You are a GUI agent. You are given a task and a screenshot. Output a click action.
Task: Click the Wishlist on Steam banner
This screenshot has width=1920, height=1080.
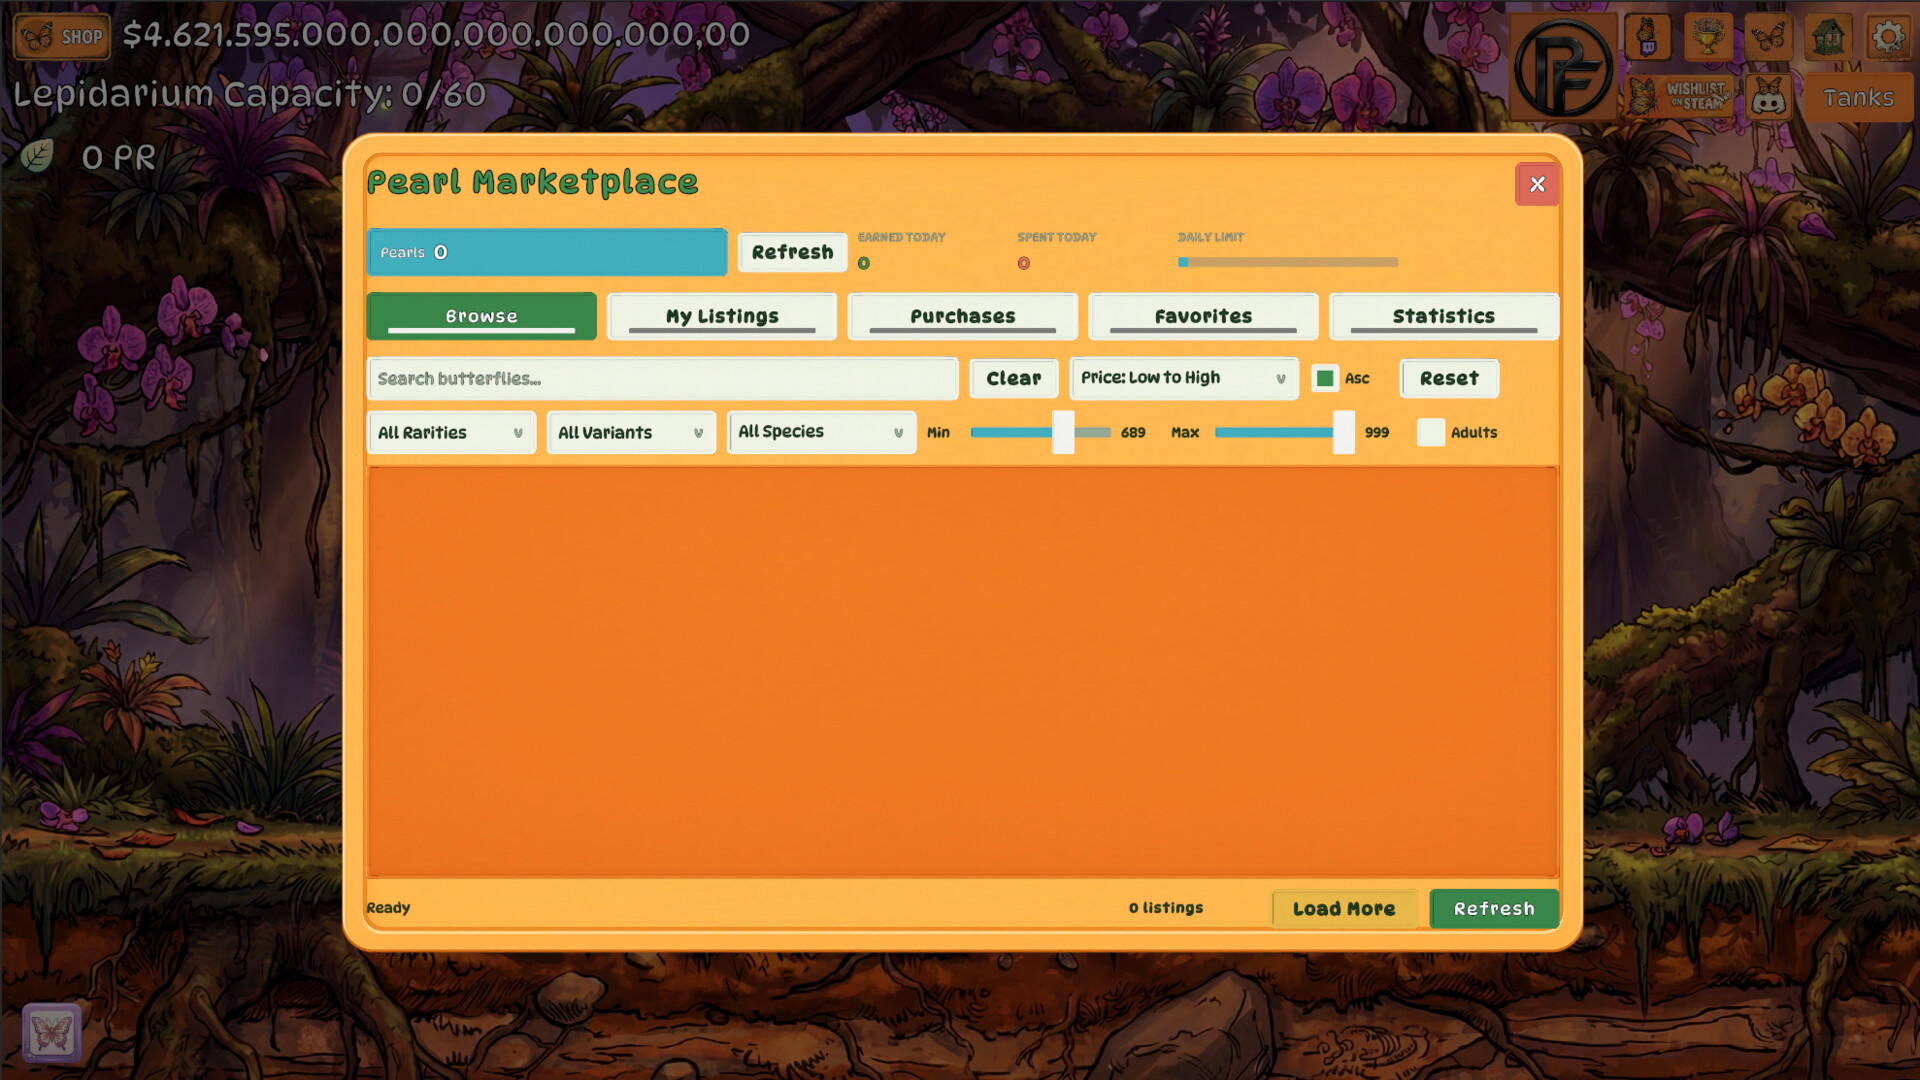tap(1680, 97)
